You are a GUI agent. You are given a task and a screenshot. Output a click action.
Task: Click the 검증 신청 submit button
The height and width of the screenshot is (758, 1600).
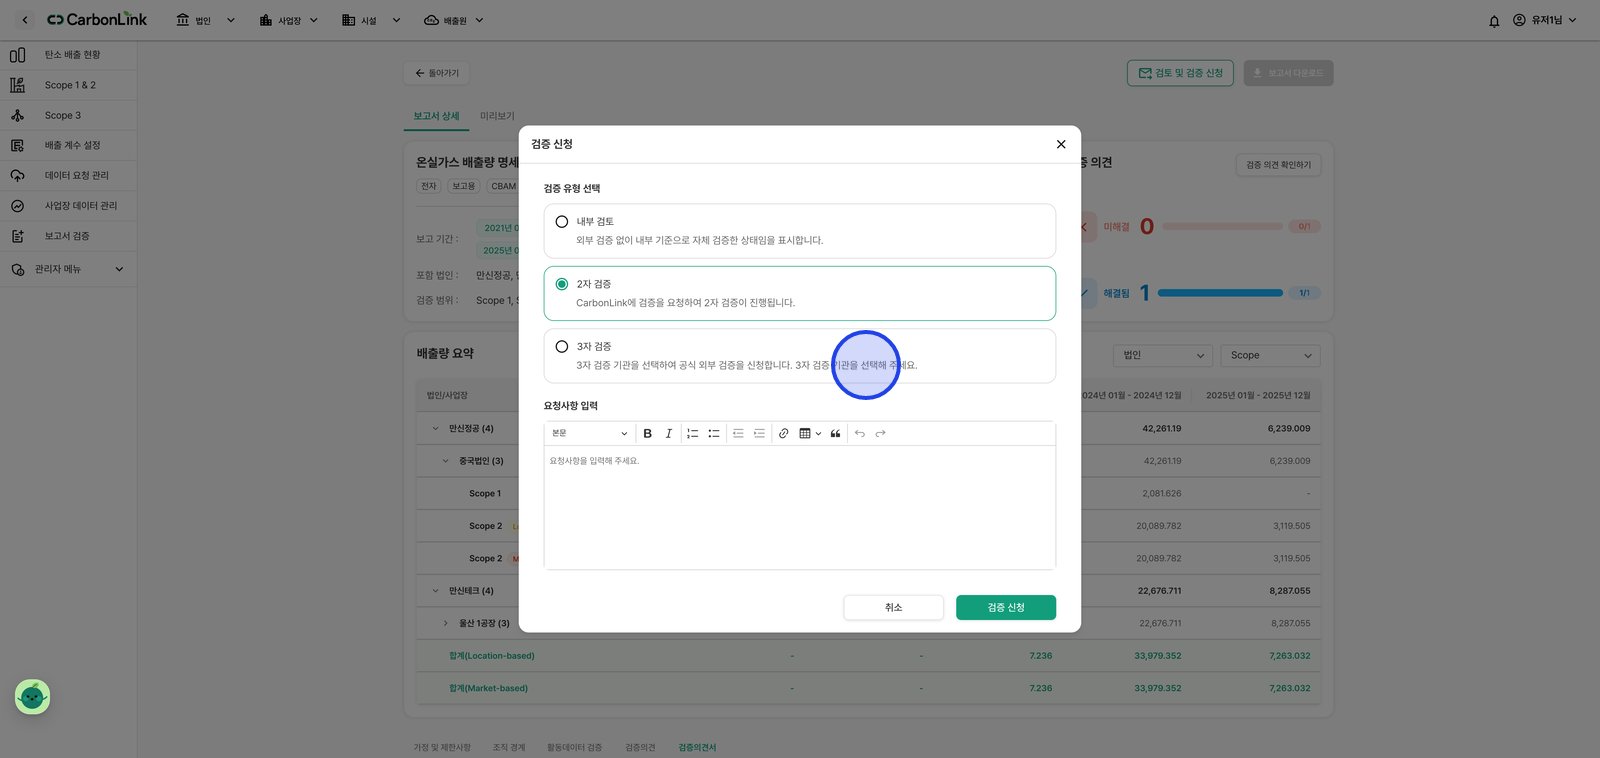[x=1006, y=608]
